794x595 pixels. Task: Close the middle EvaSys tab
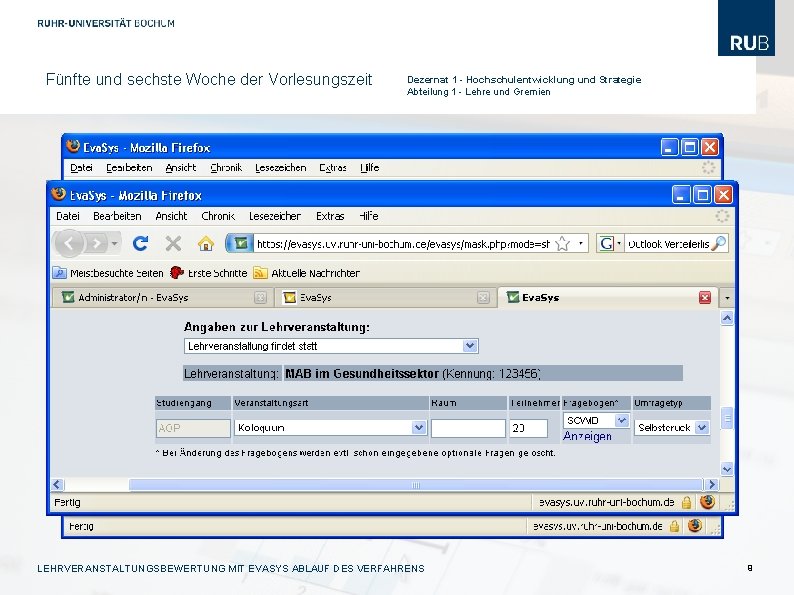[483, 297]
